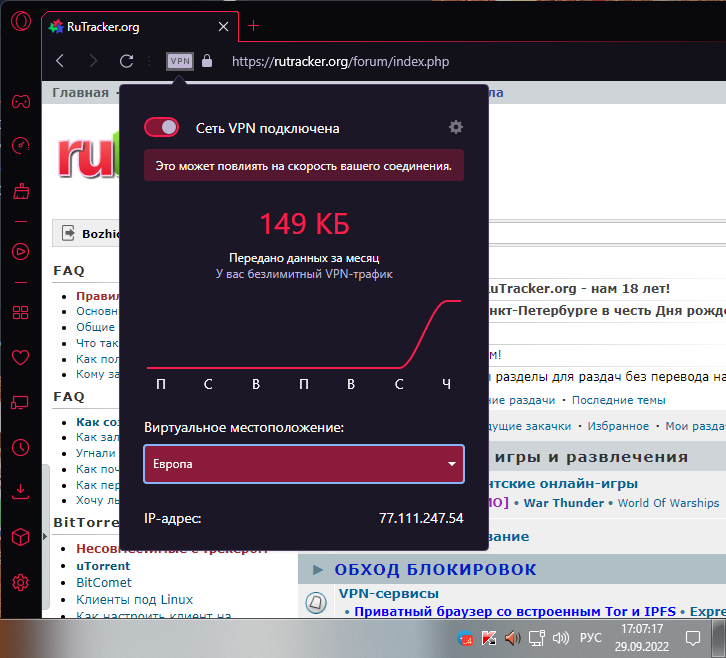Viewport: 726px width, 658px height.
Task: Go forward to next page
Action: click(x=93, y=61)
